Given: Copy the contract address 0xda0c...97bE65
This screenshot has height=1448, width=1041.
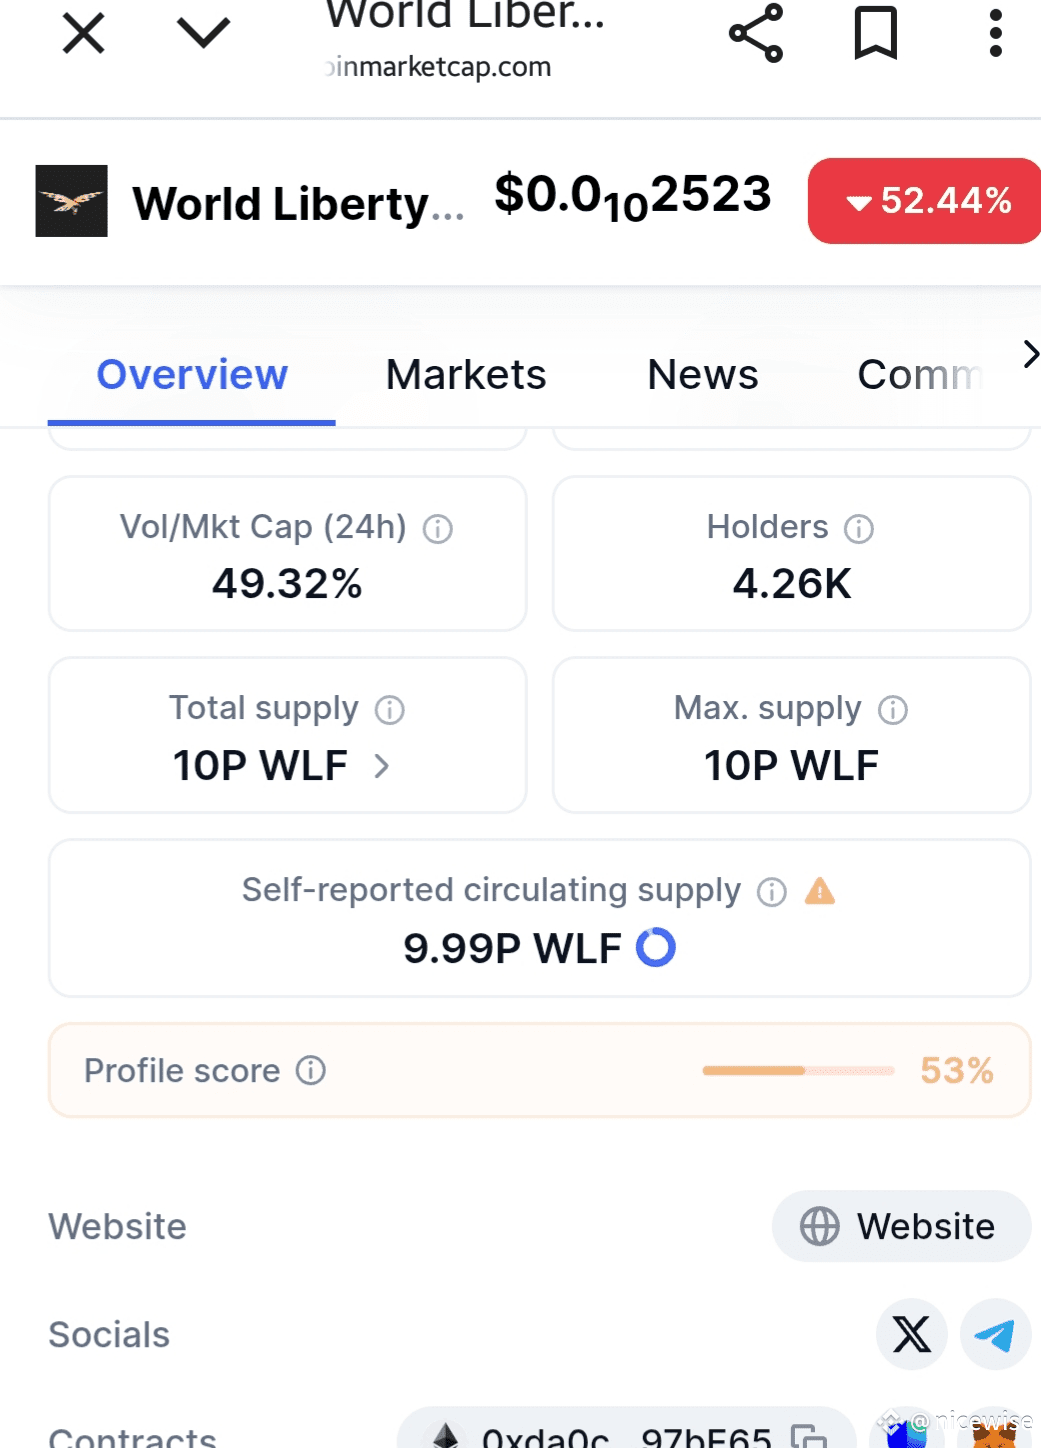Looking at the screenshot, I should click(808, 1436).
